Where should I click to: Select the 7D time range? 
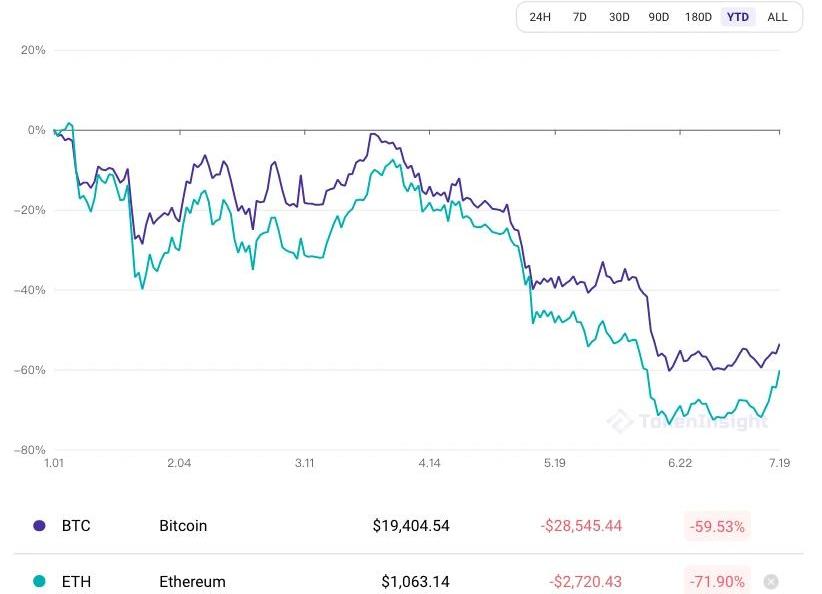click(580, 17)
